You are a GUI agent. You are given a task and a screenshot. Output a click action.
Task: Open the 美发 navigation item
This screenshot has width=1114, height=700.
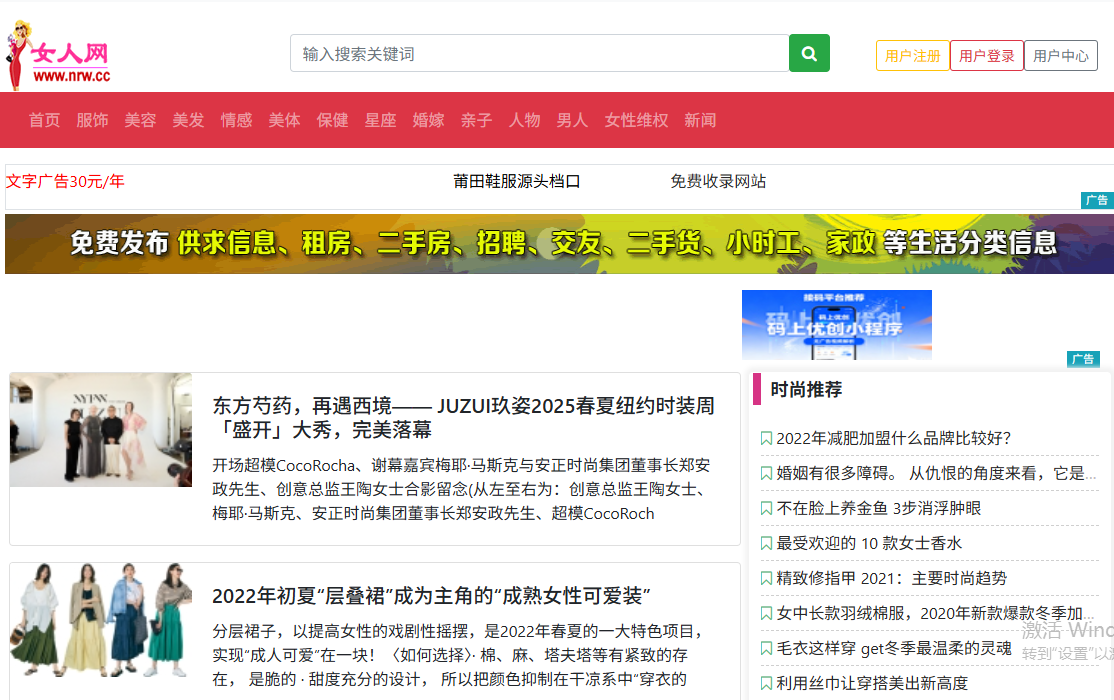click(188, 120)
